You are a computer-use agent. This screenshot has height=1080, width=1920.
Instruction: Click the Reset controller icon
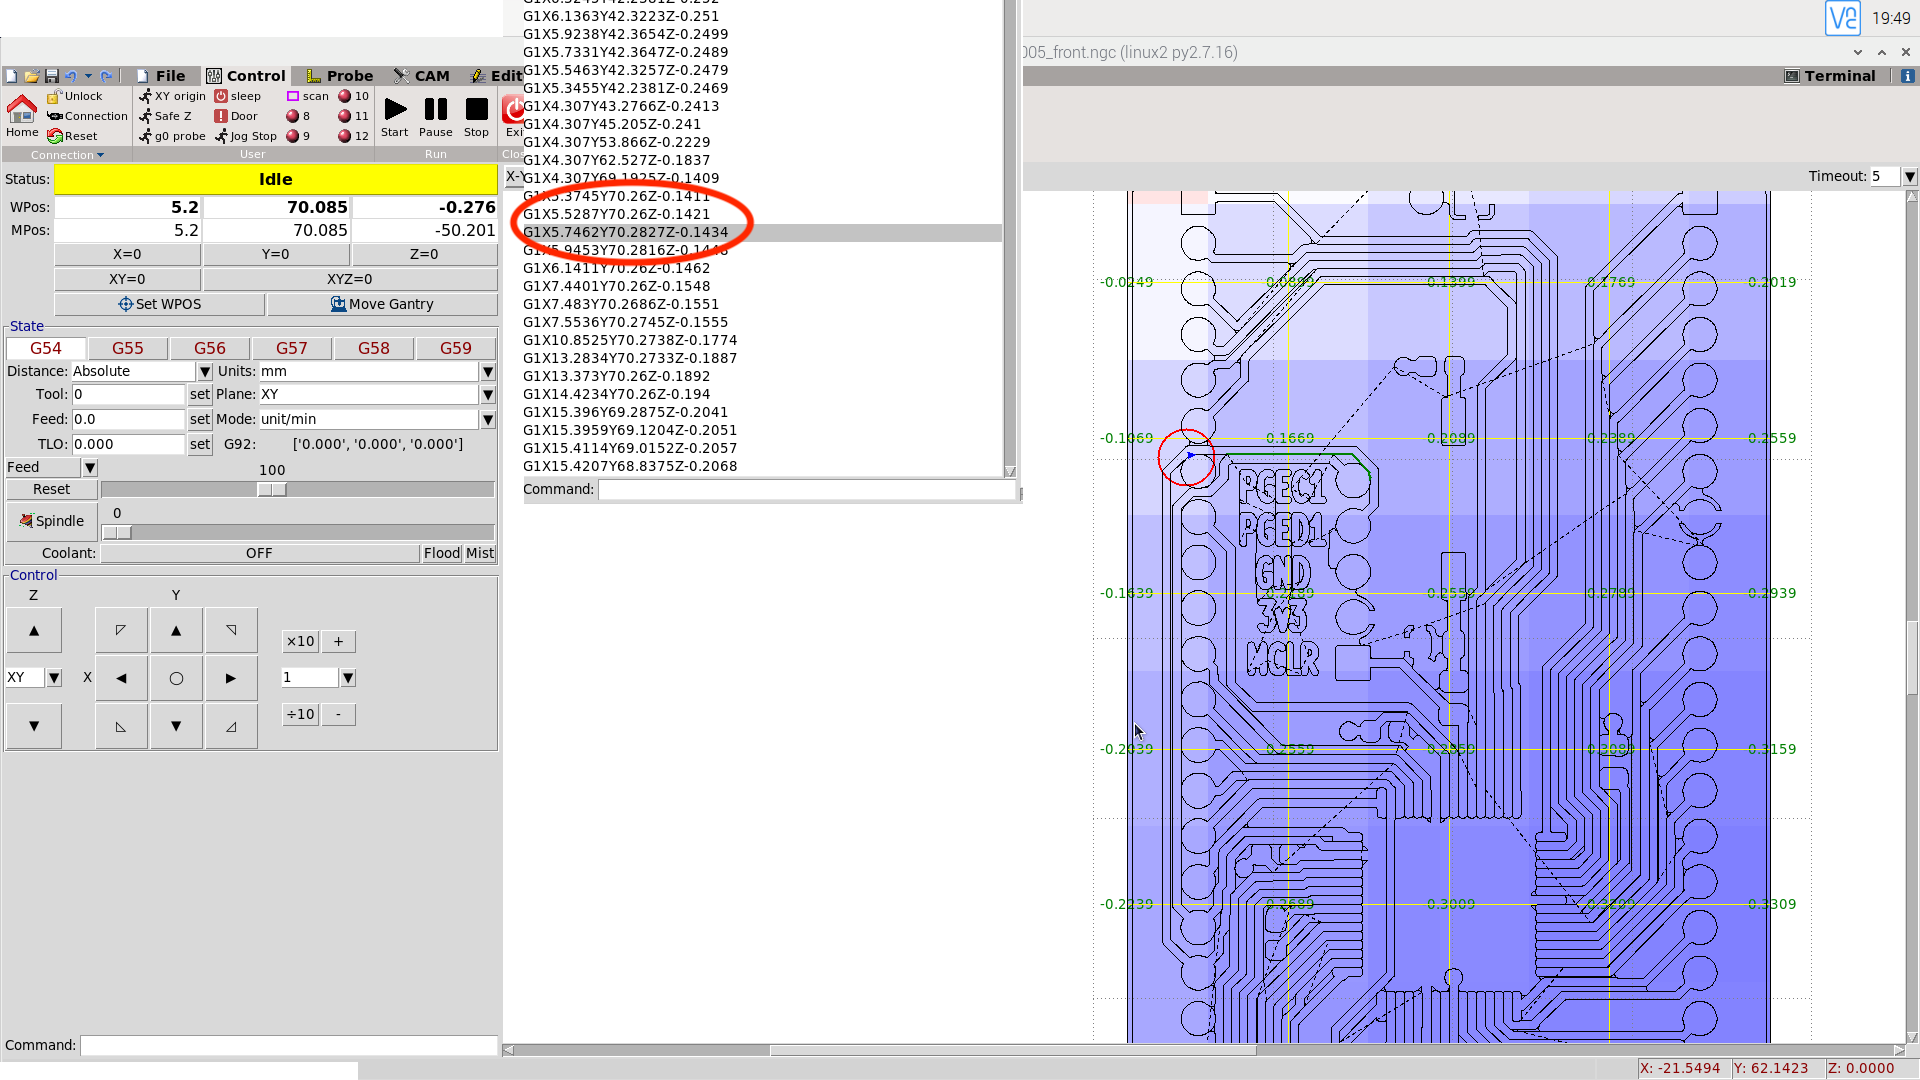(55, 137)
